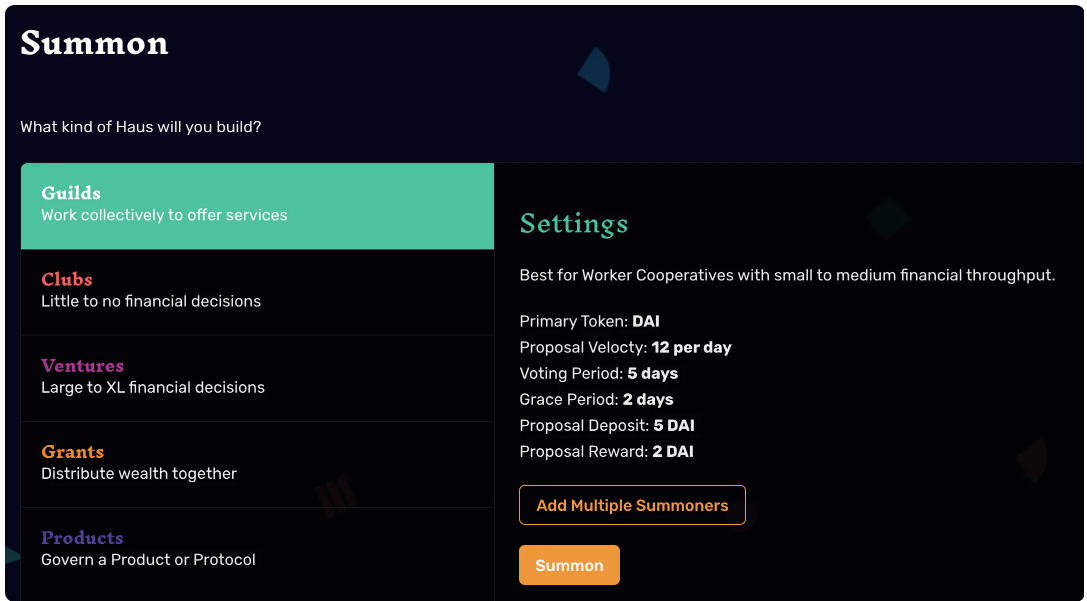Image resolution: width=1087 pixels, height=601 pixels.
Task: Select Products to govern a protocol
Action: (257, 550)
